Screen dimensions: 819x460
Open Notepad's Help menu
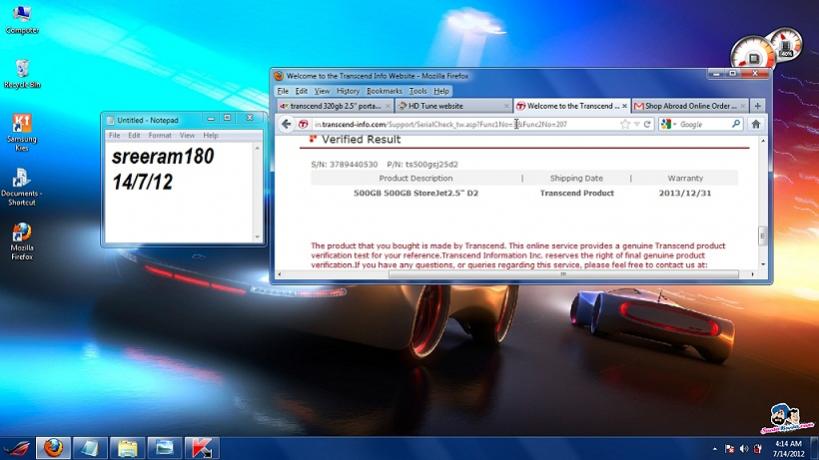click(210, 135)
